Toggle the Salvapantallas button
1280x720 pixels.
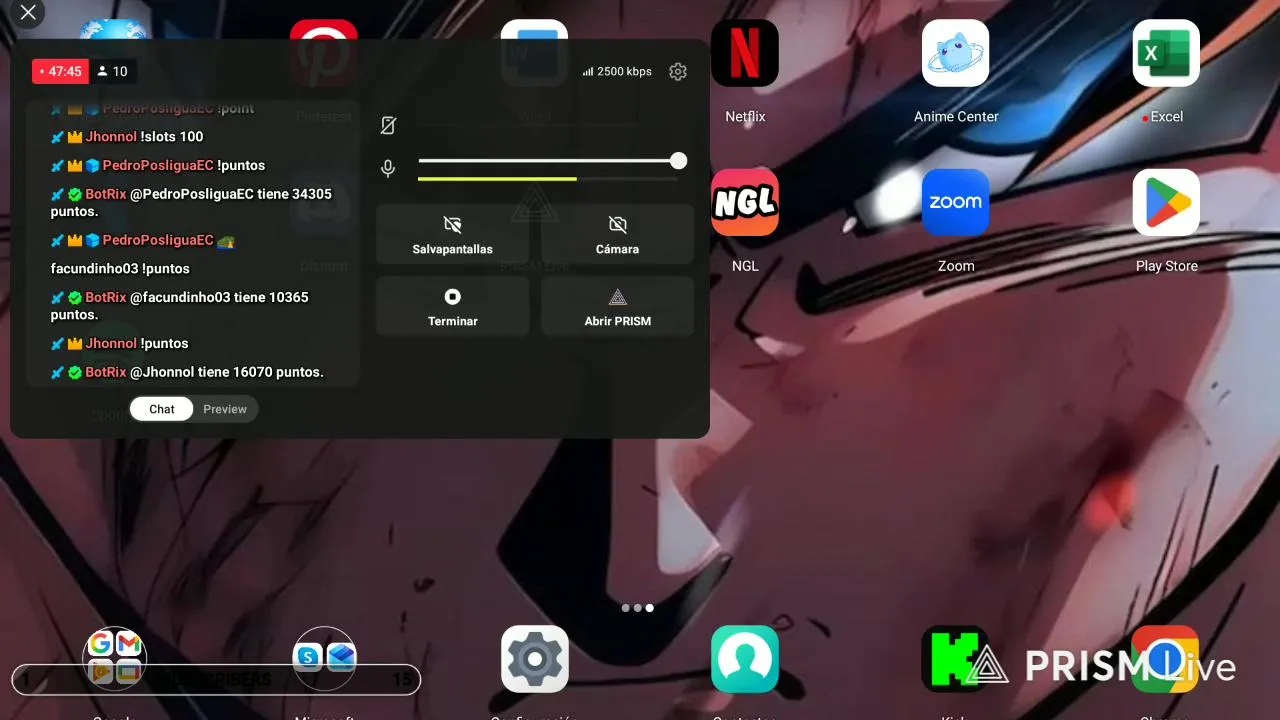click(453, 234)
